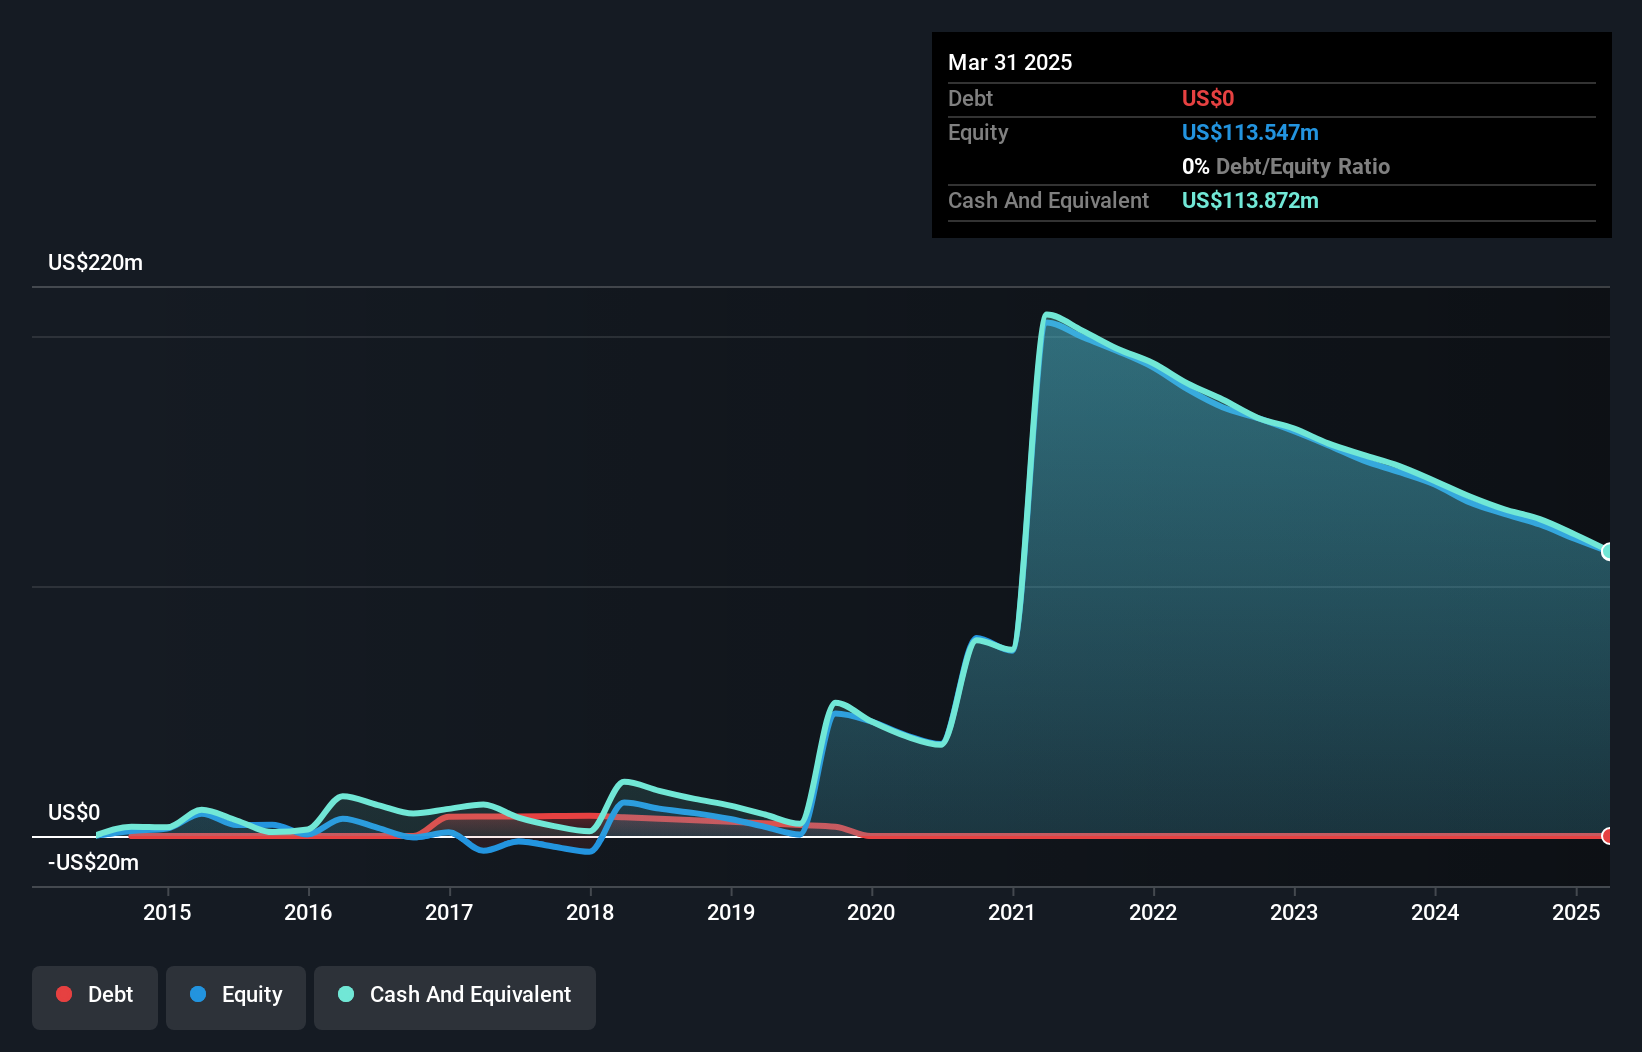Click the teal Cash And Equivalent legend dot
The height and width of the screenshot is (1052, 1642).
346,994
